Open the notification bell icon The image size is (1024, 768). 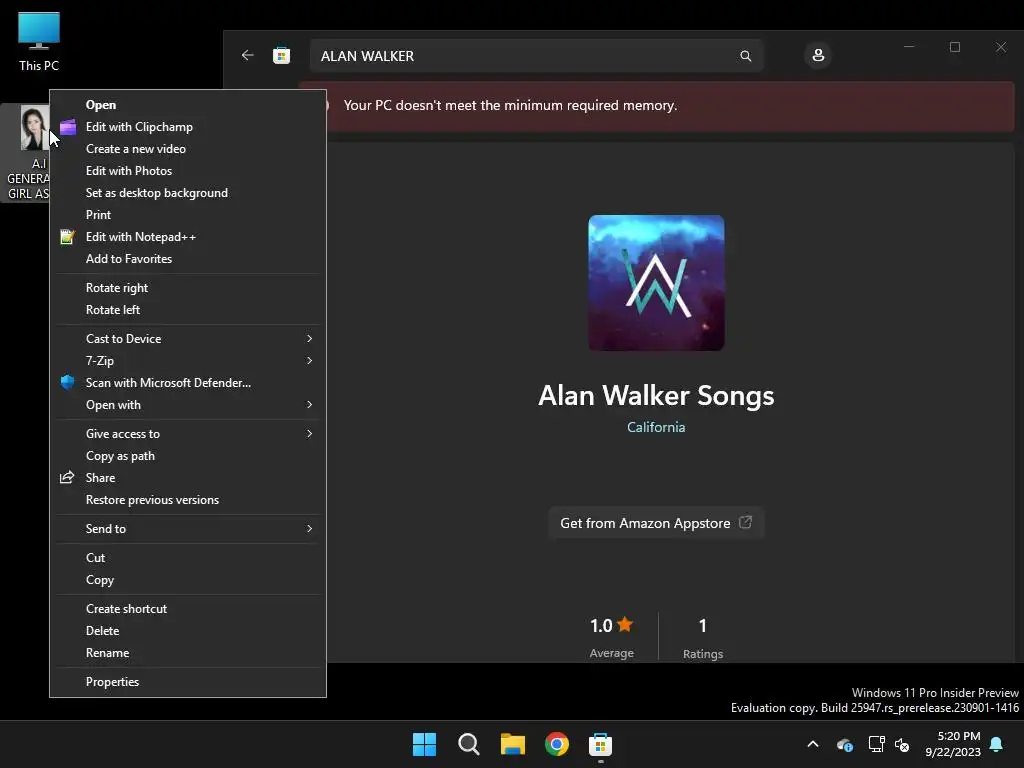(997, 744)
